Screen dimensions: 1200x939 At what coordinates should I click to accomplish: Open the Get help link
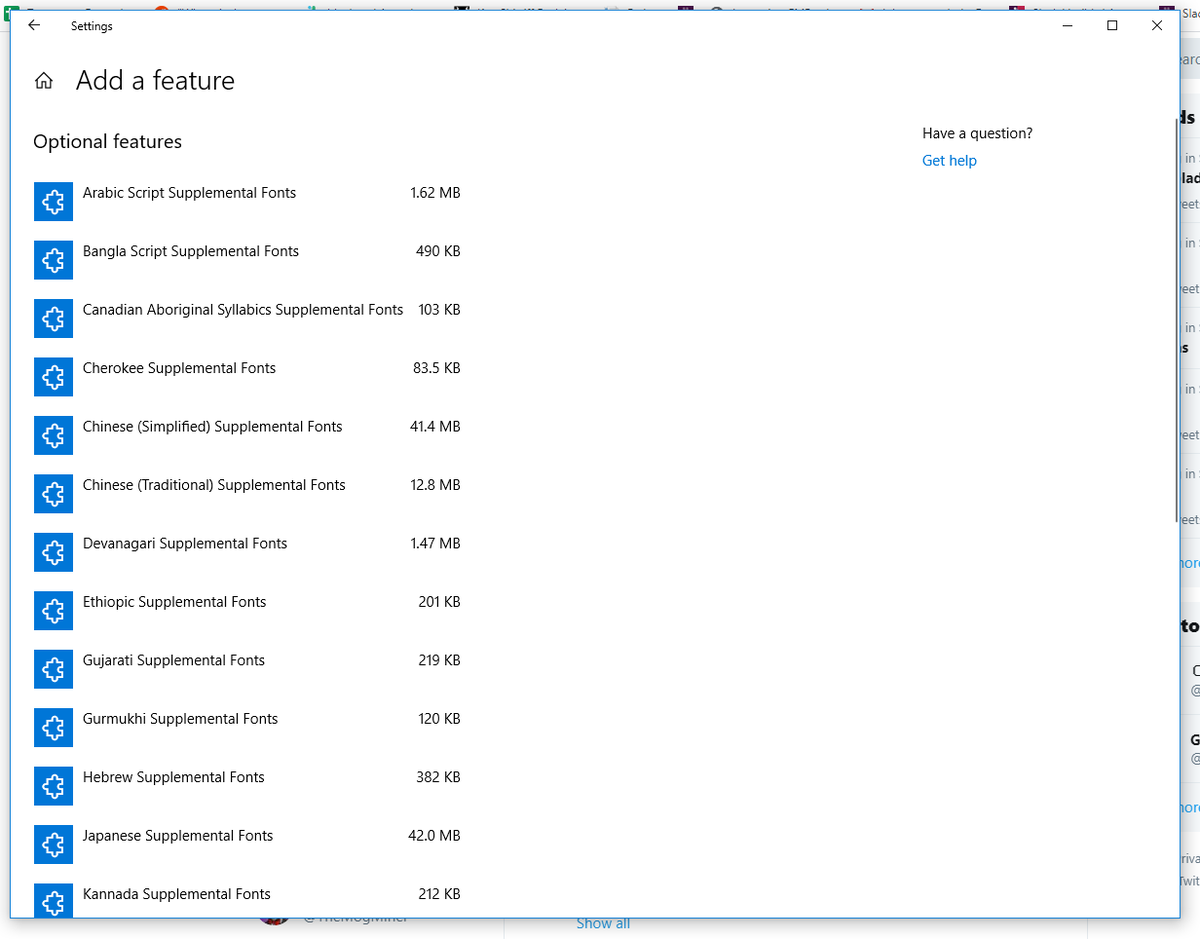coord(949,161)
